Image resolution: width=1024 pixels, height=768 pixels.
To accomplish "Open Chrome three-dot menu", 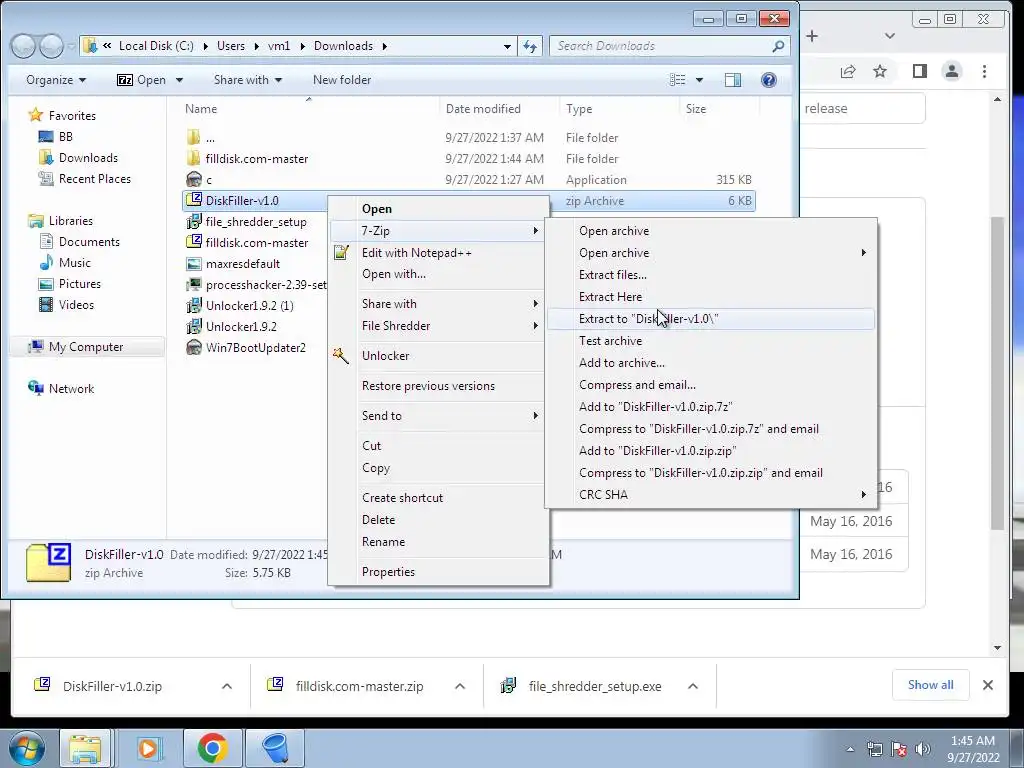I will click(x=984, y=71).
